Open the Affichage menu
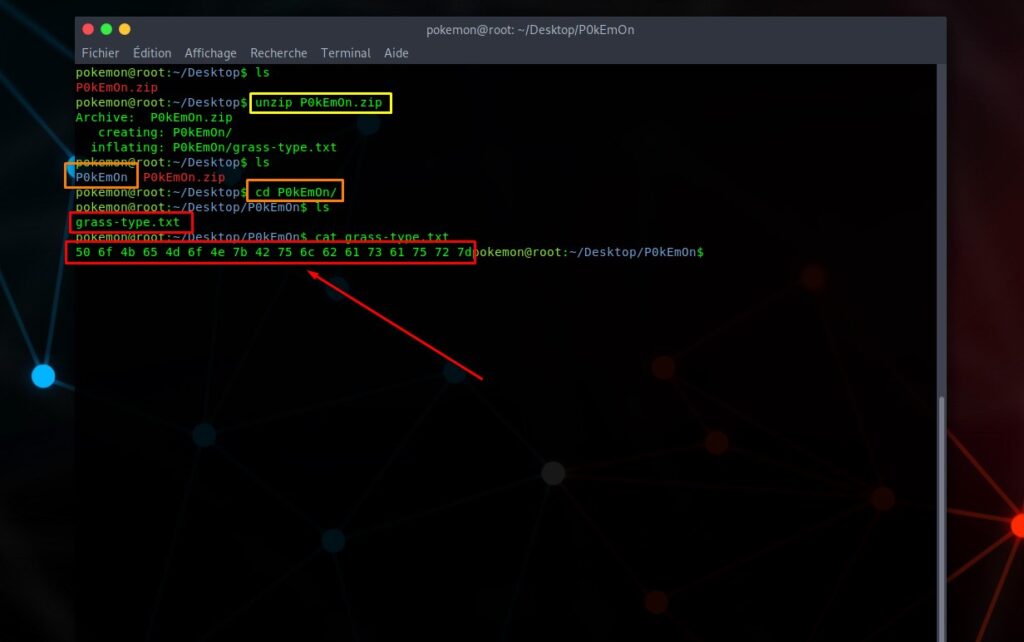This screenshot has height=642, width=1024. click(210, 52)
